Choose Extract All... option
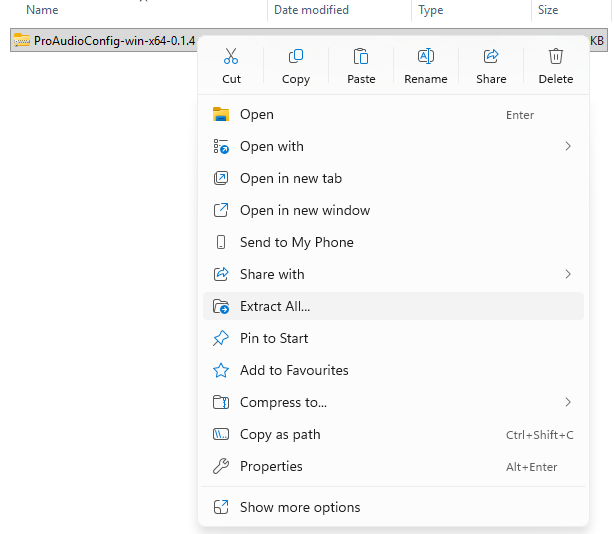Screen dimensions: 614x534 (393, 306)
